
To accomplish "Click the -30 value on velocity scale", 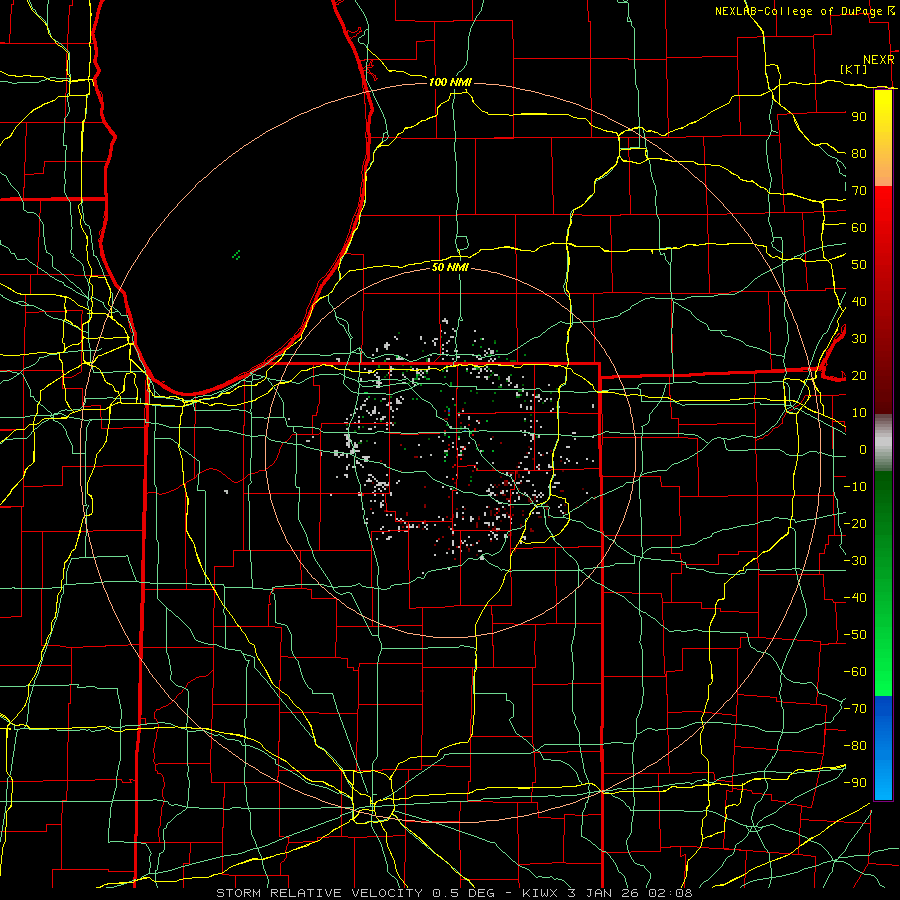I will point(855,561).
